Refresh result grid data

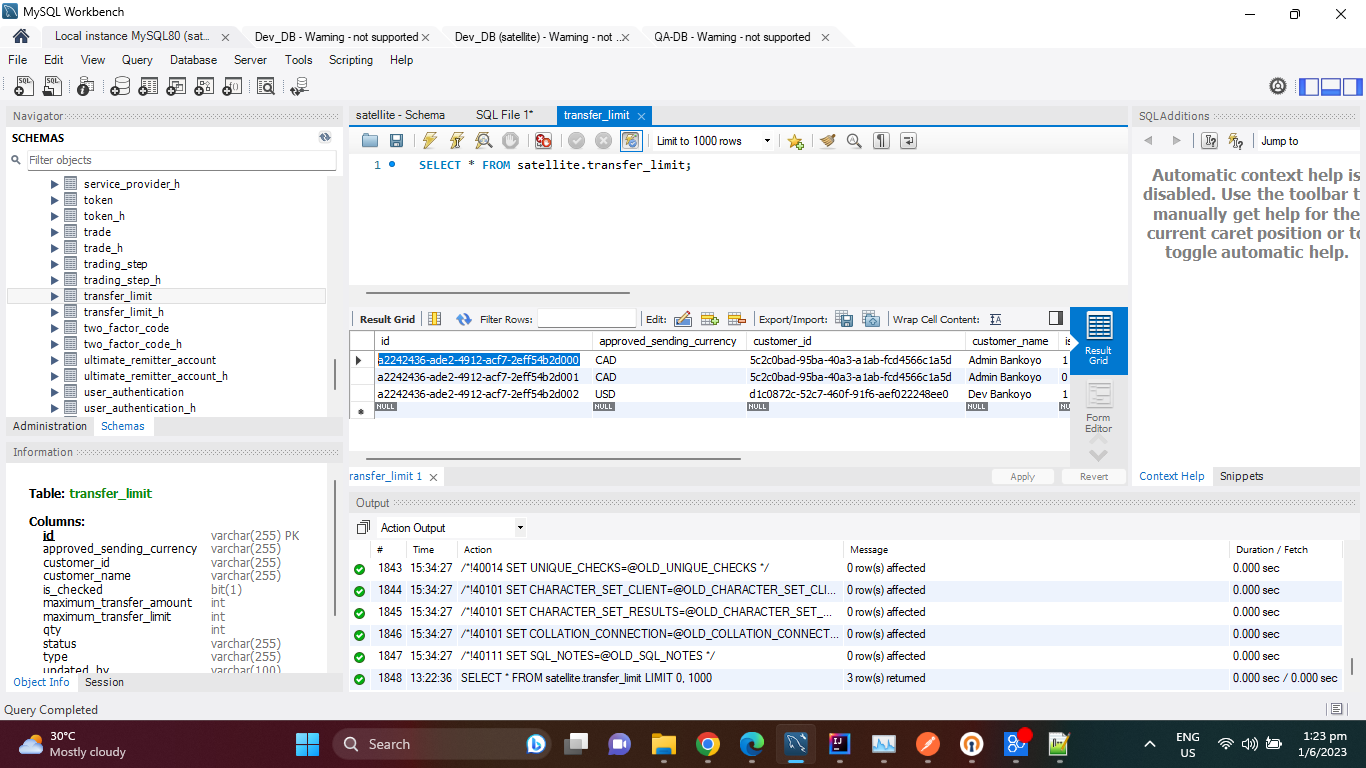[464, 319]
